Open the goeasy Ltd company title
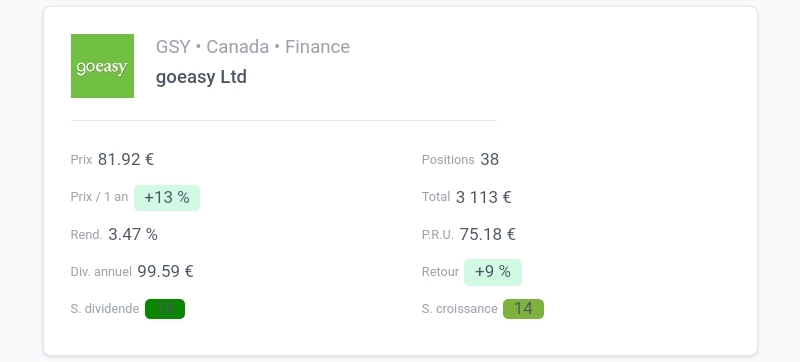Screen dimensions: 800x362 201,77
